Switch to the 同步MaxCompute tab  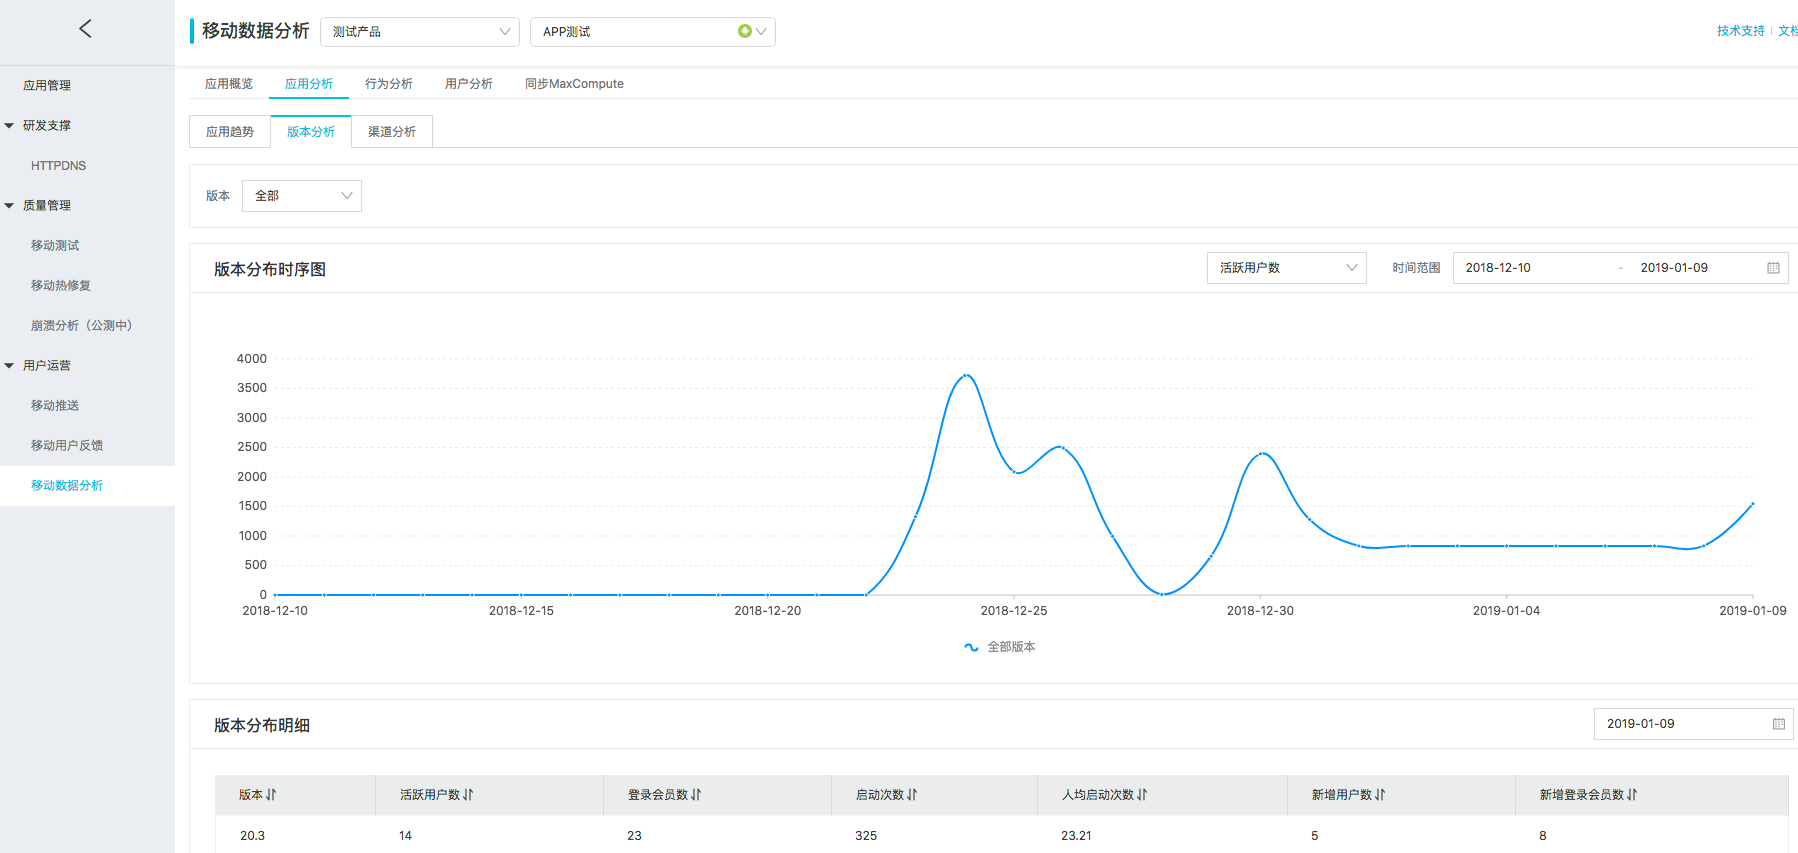(x=574, y=84)
